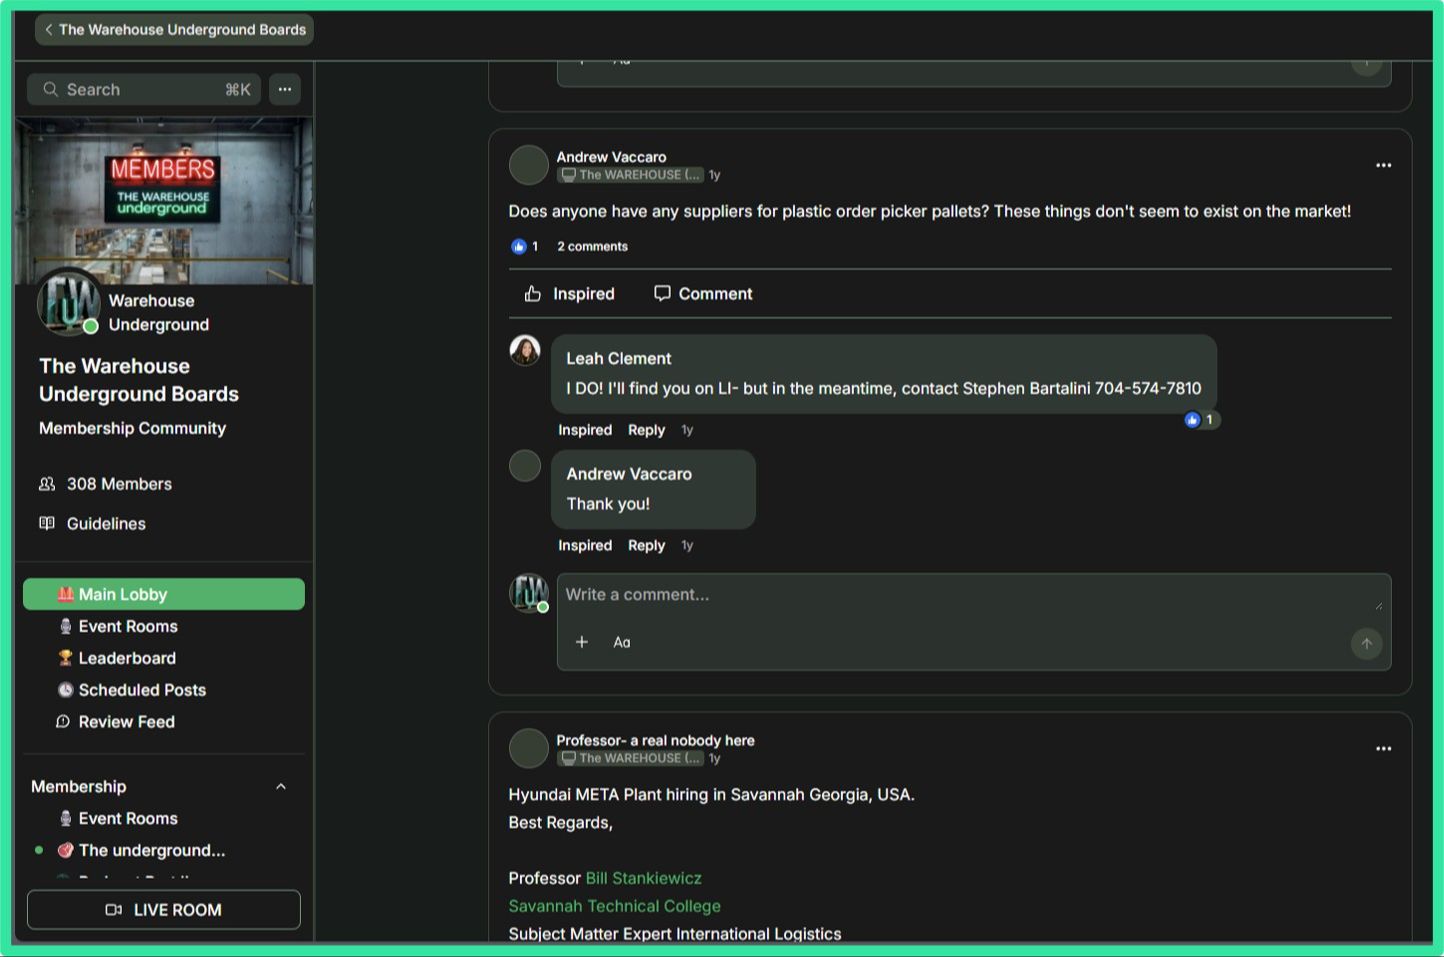Open the Savannah Technical College link

[614, 906]
